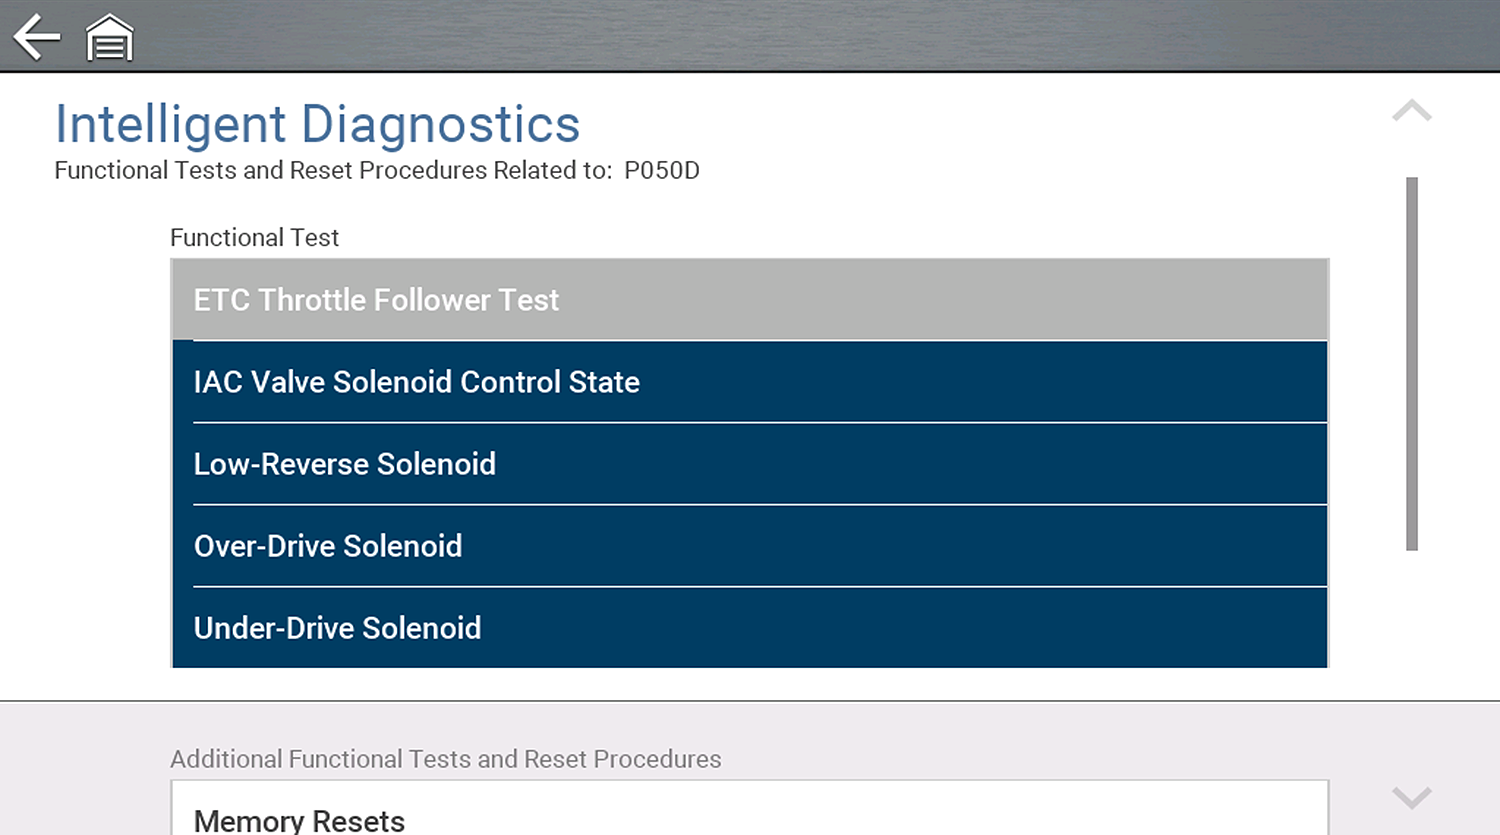This screenshot has width=1500, height=835.
Task: Run the Low-Reverse Solenoid test
Action: (749, 464)
